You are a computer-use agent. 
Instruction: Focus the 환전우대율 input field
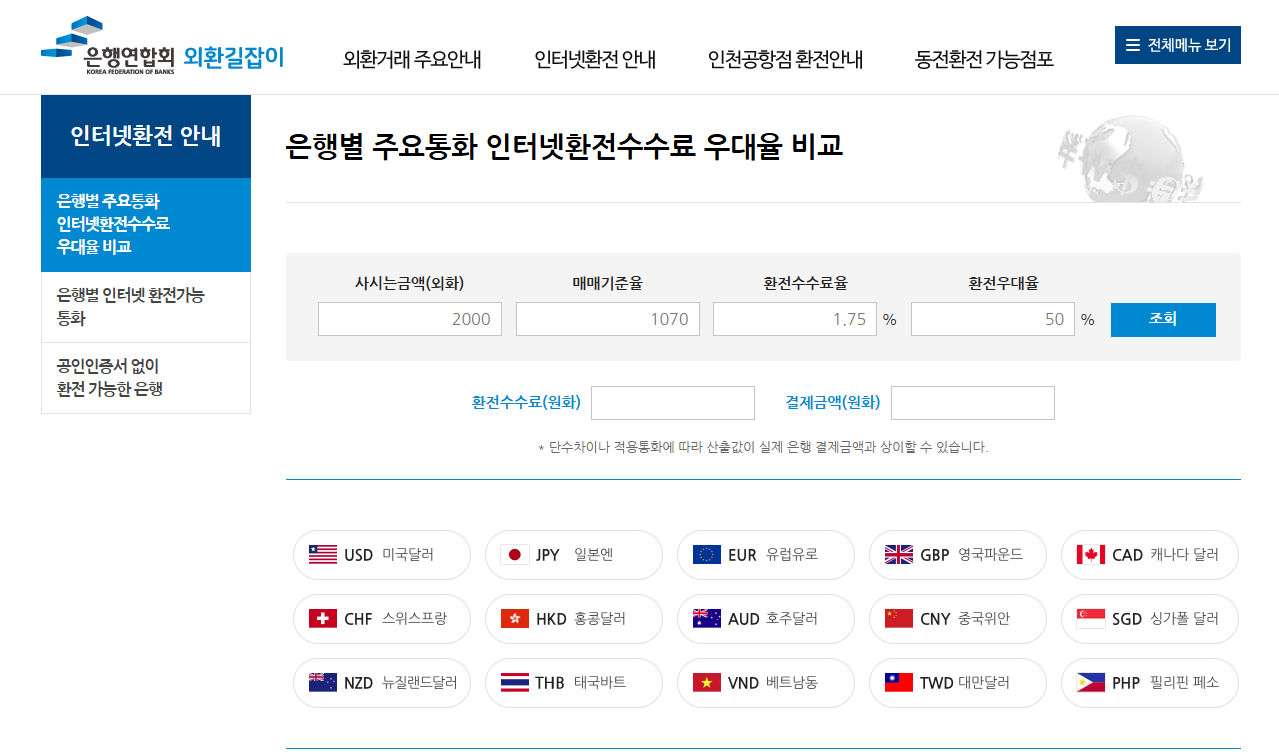click(993, 319)
